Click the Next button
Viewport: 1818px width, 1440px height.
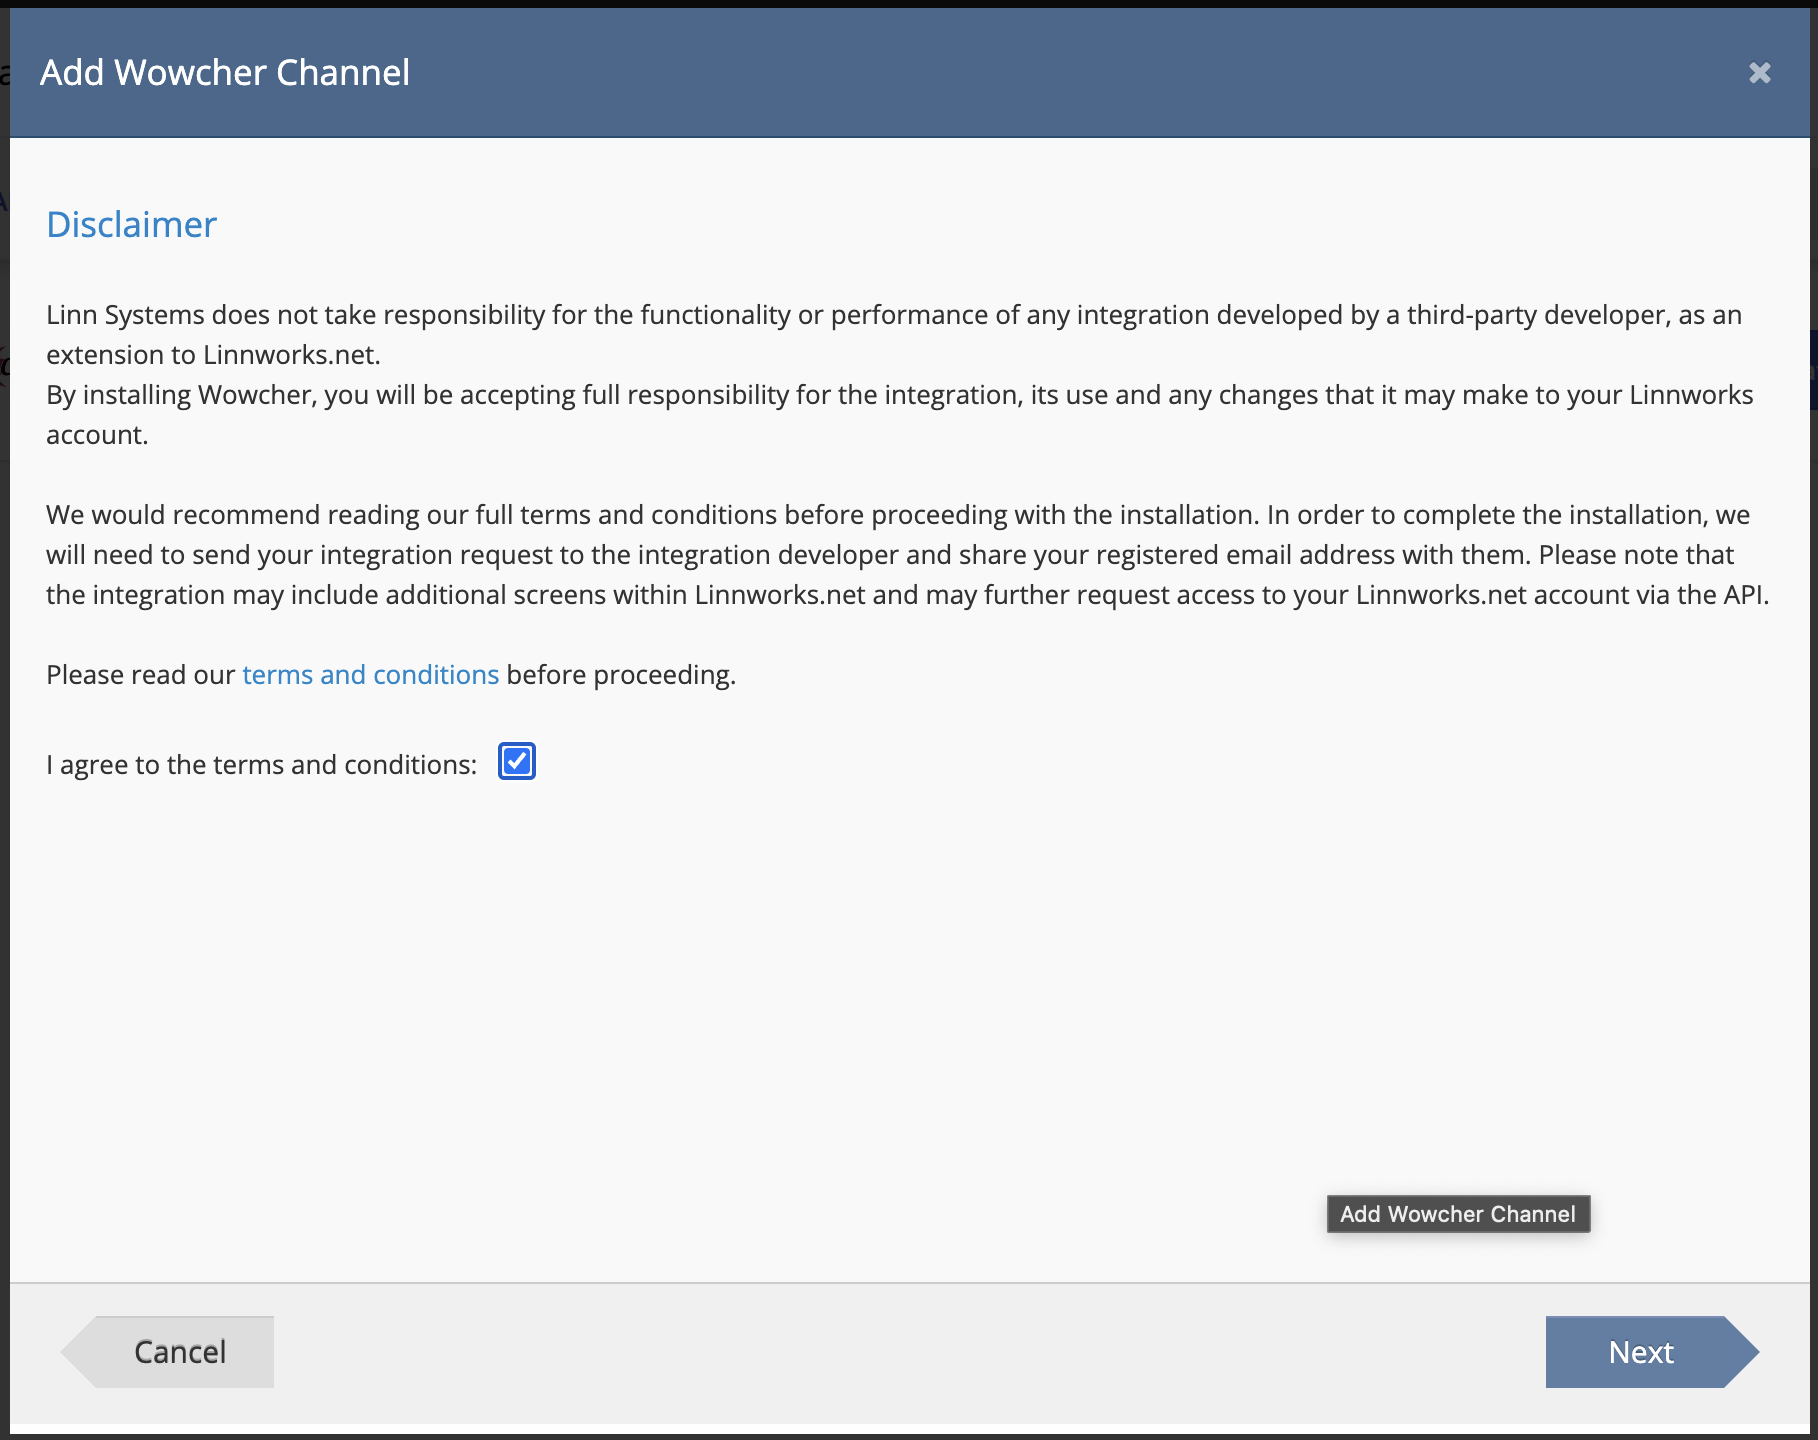click(1651, 1352)
